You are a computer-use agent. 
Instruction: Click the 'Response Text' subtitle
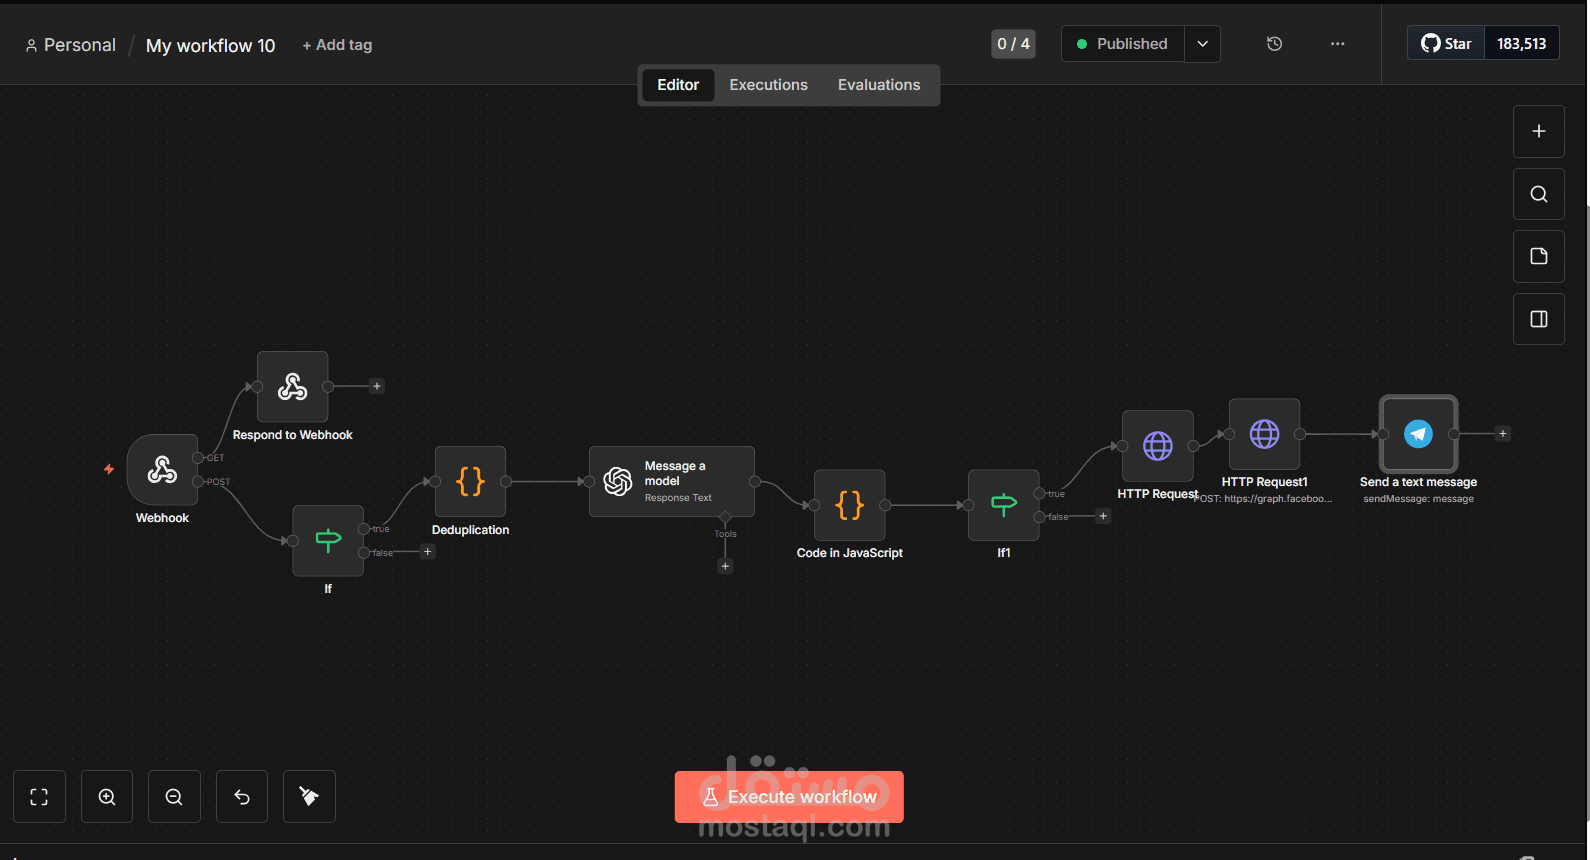678,498
